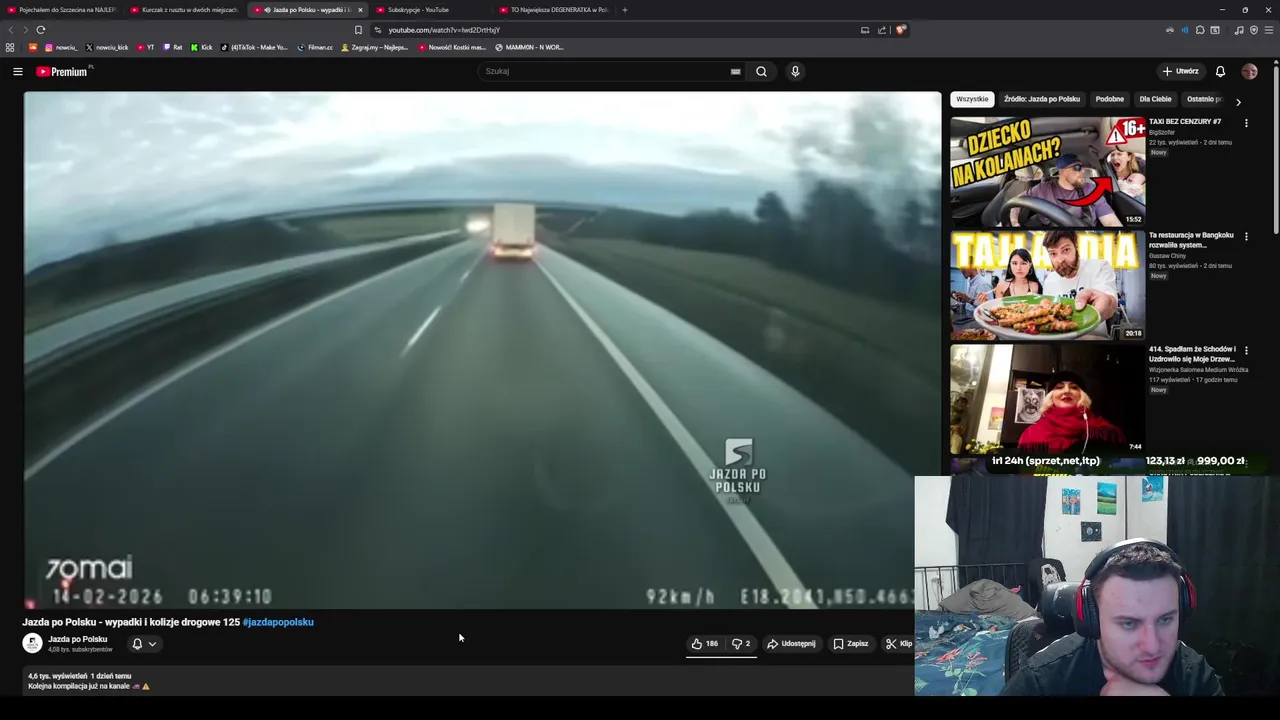Select the Źródło: Jazda po Polsku chip
This screenshot has width=1280, height=720.
pos(1042,99)
